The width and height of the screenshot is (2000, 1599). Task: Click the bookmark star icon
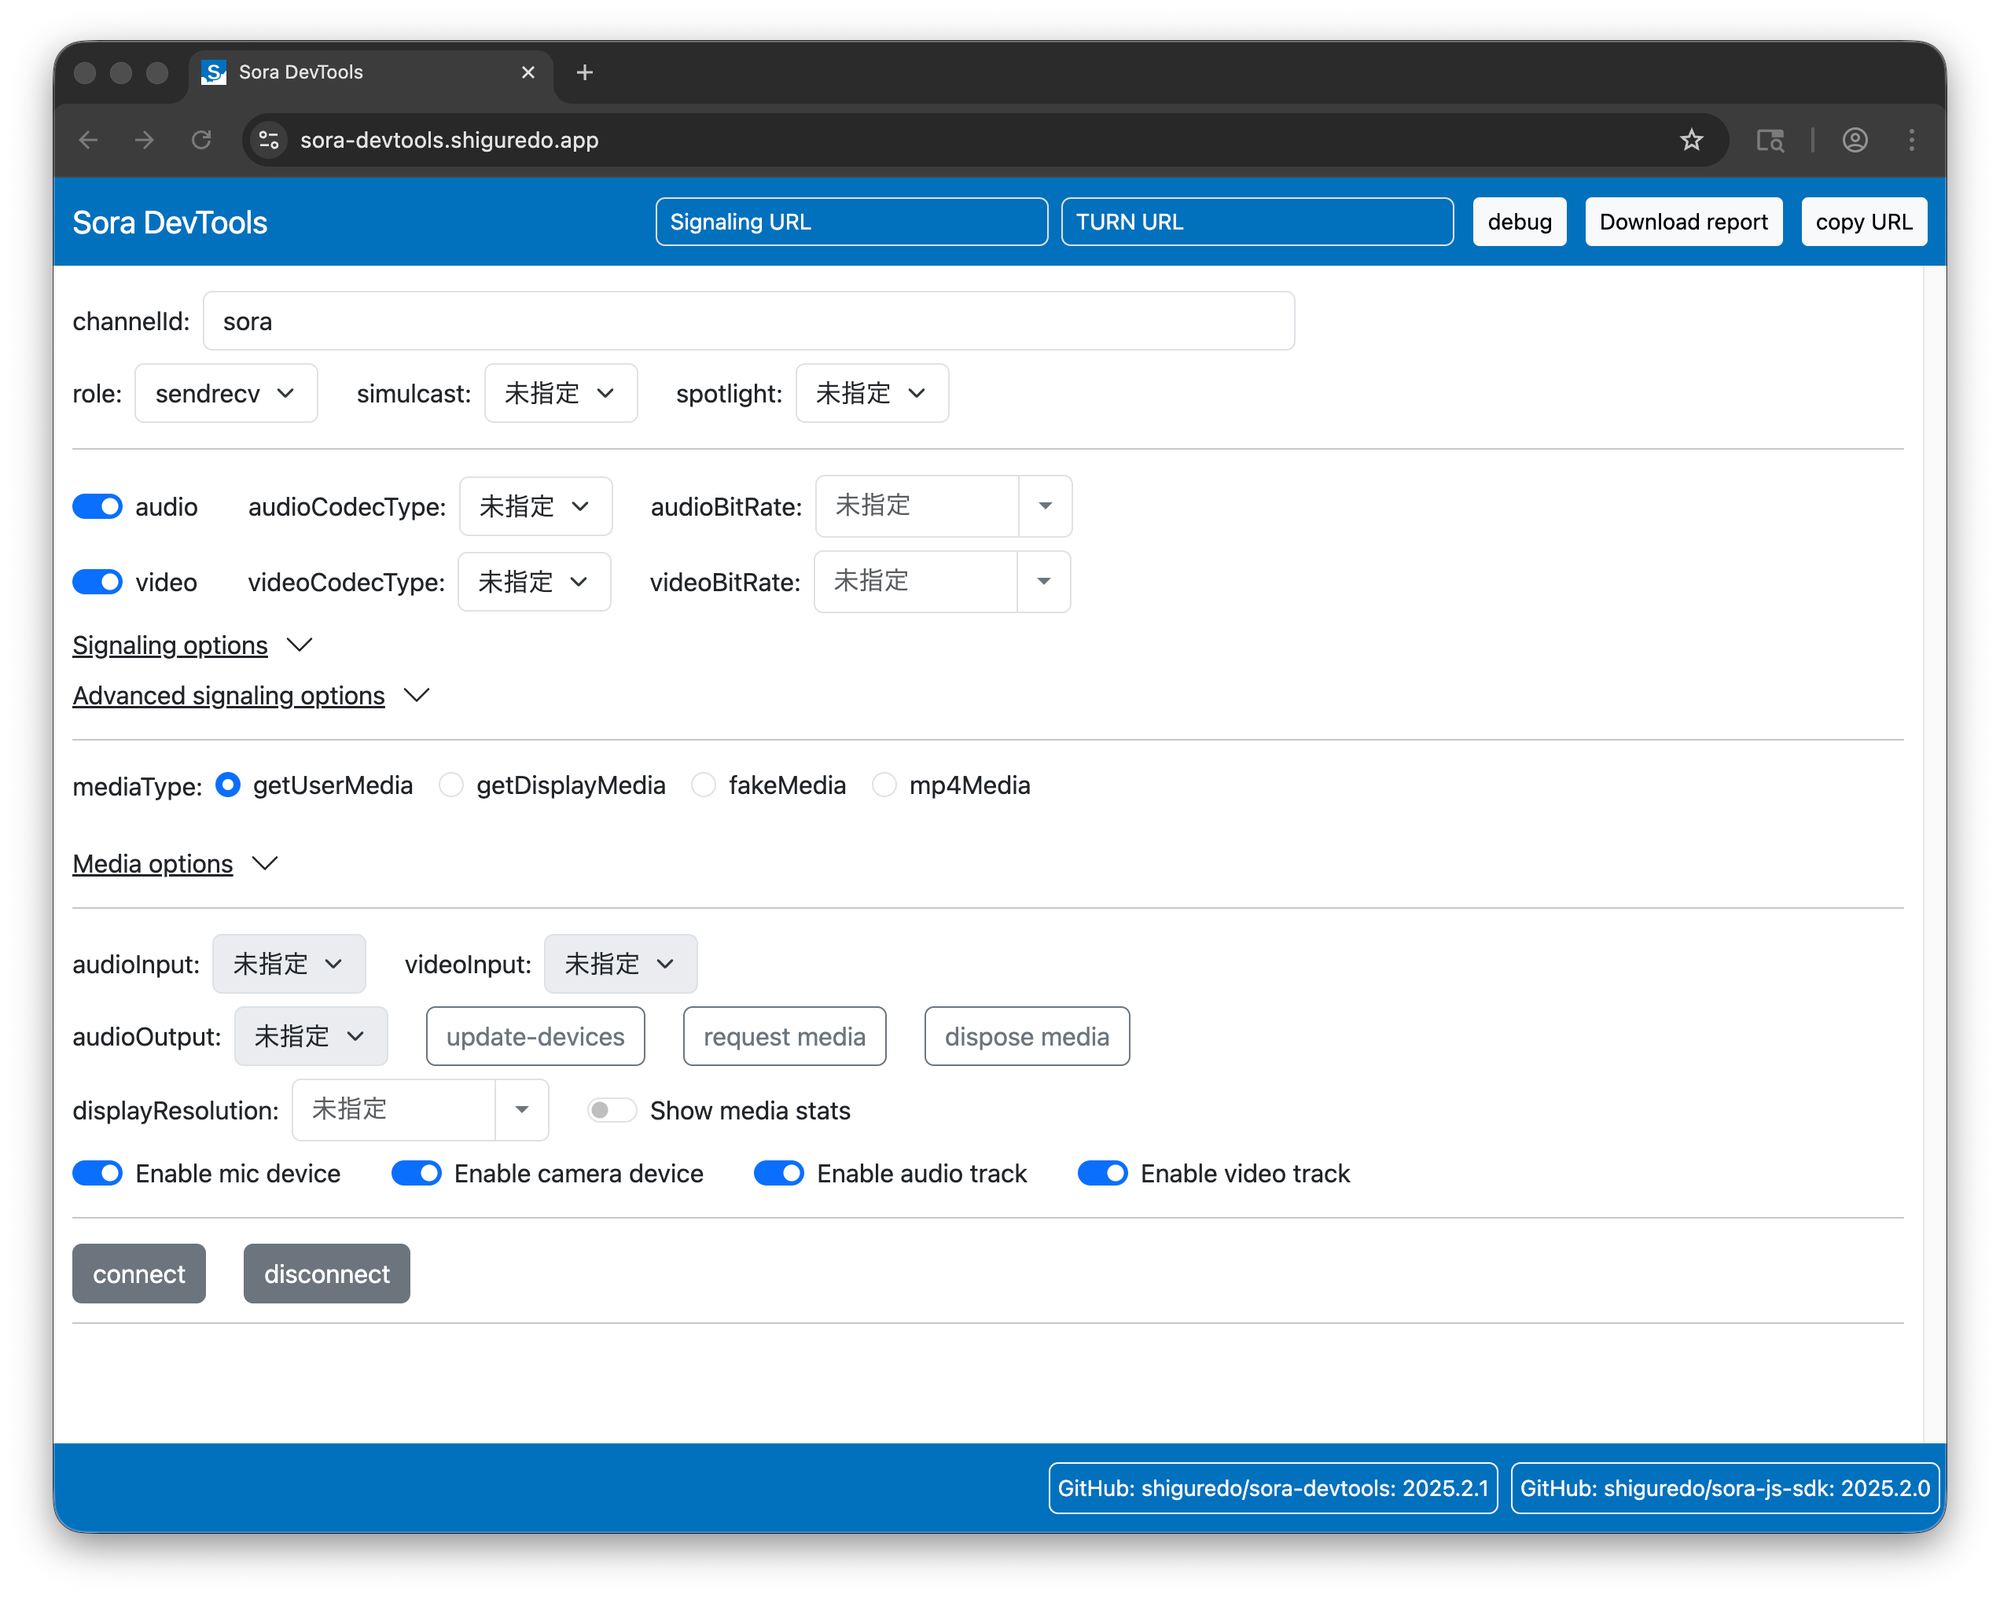pyautogui.click(x=1691, y=140)
